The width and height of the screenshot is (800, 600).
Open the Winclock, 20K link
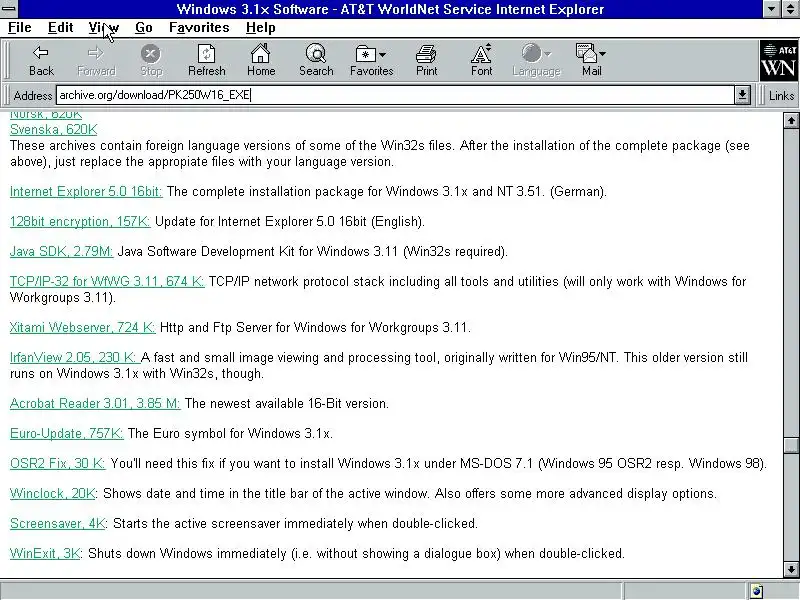[53, 493]
